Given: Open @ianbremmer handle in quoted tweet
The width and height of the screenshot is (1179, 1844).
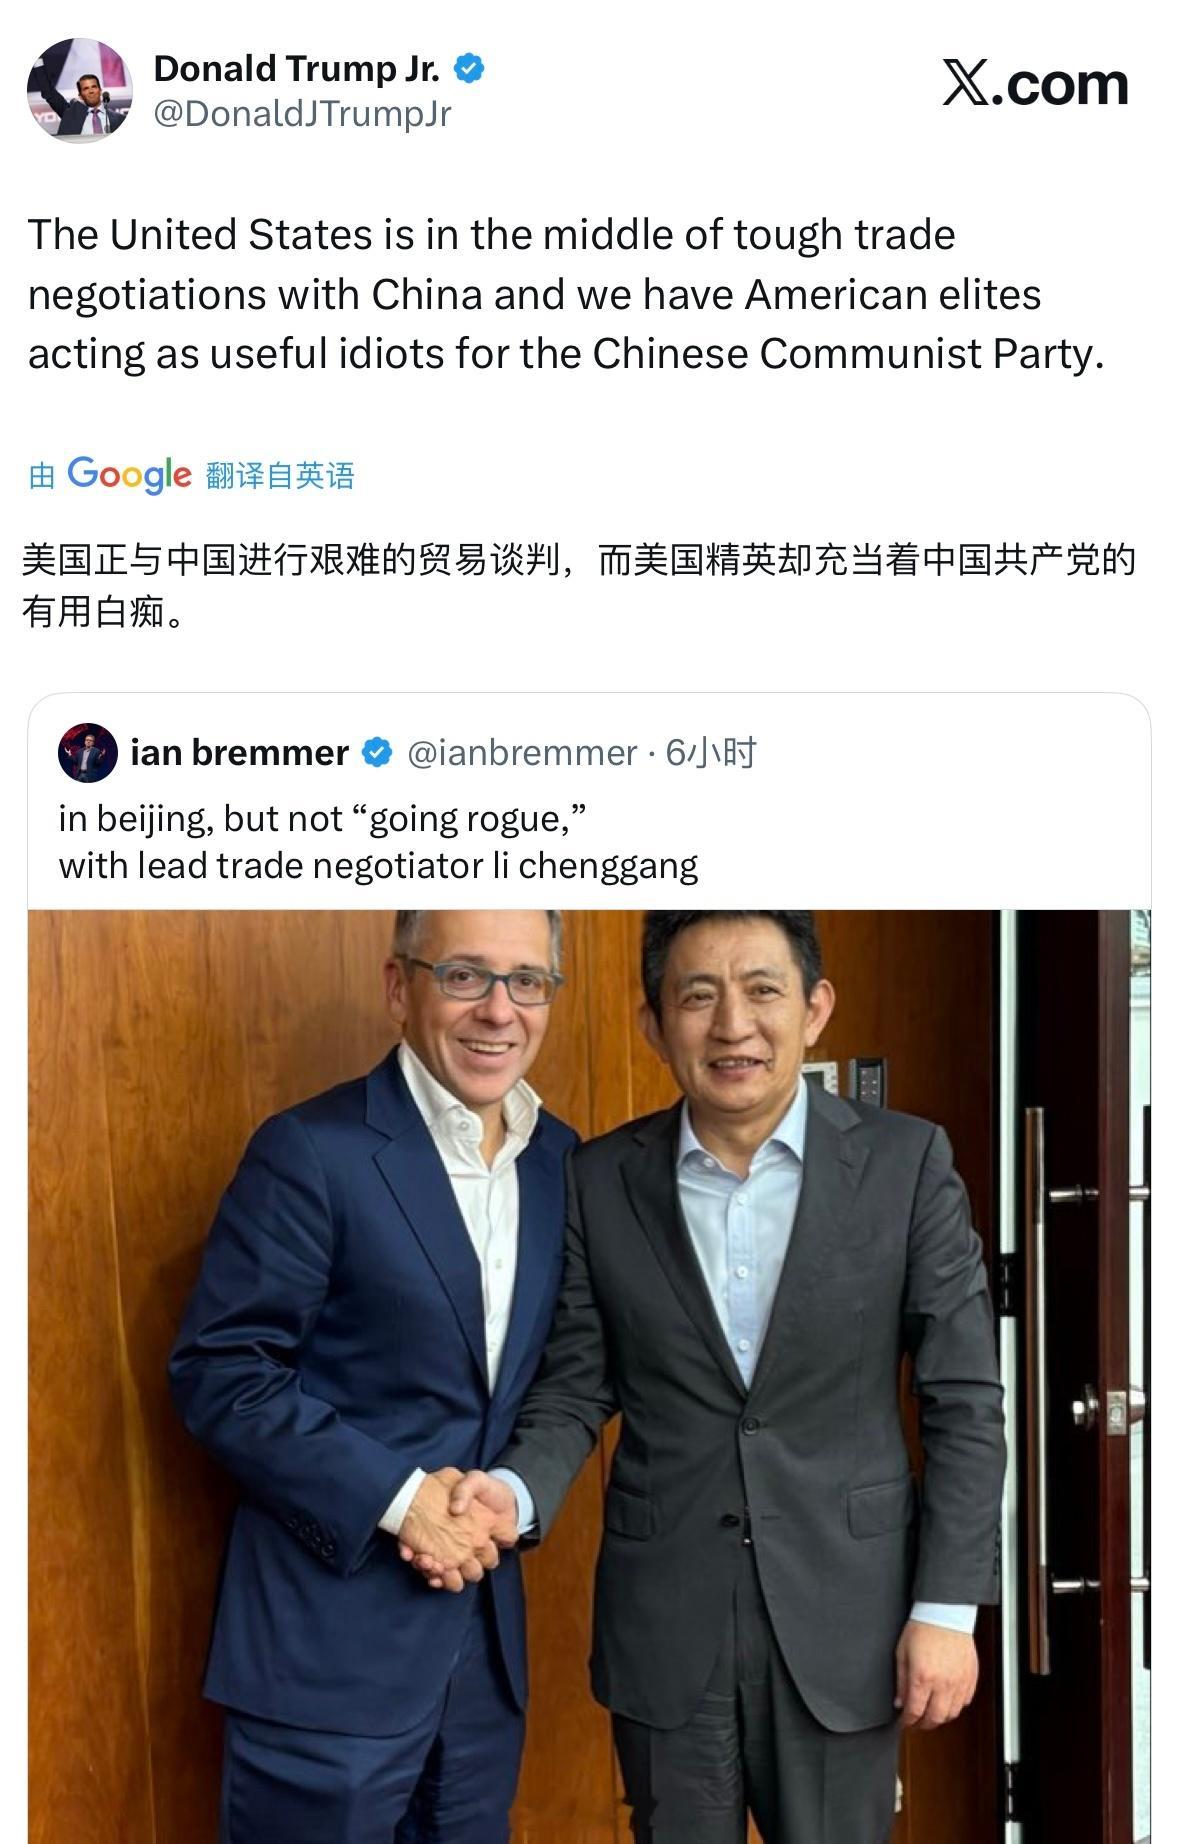Looking at the screenshot, I should [x=522, y=752].
